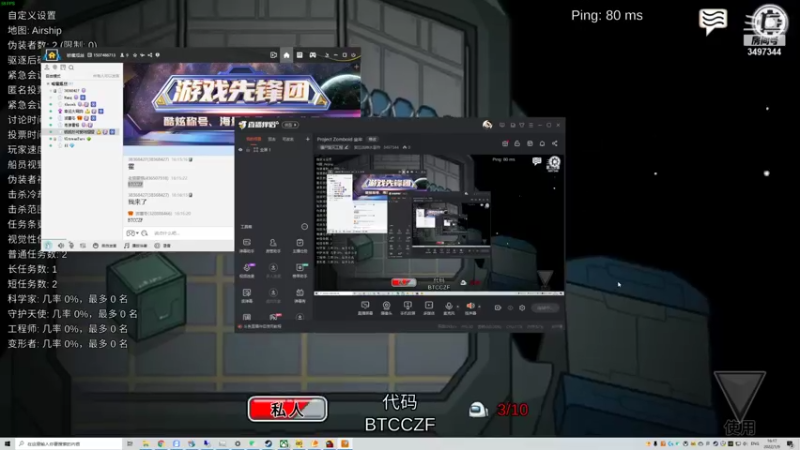Image resolution: width=800 pixels, height=450 pixels.
Task: Open Windows notification center in taskbar
Action: 790,444
